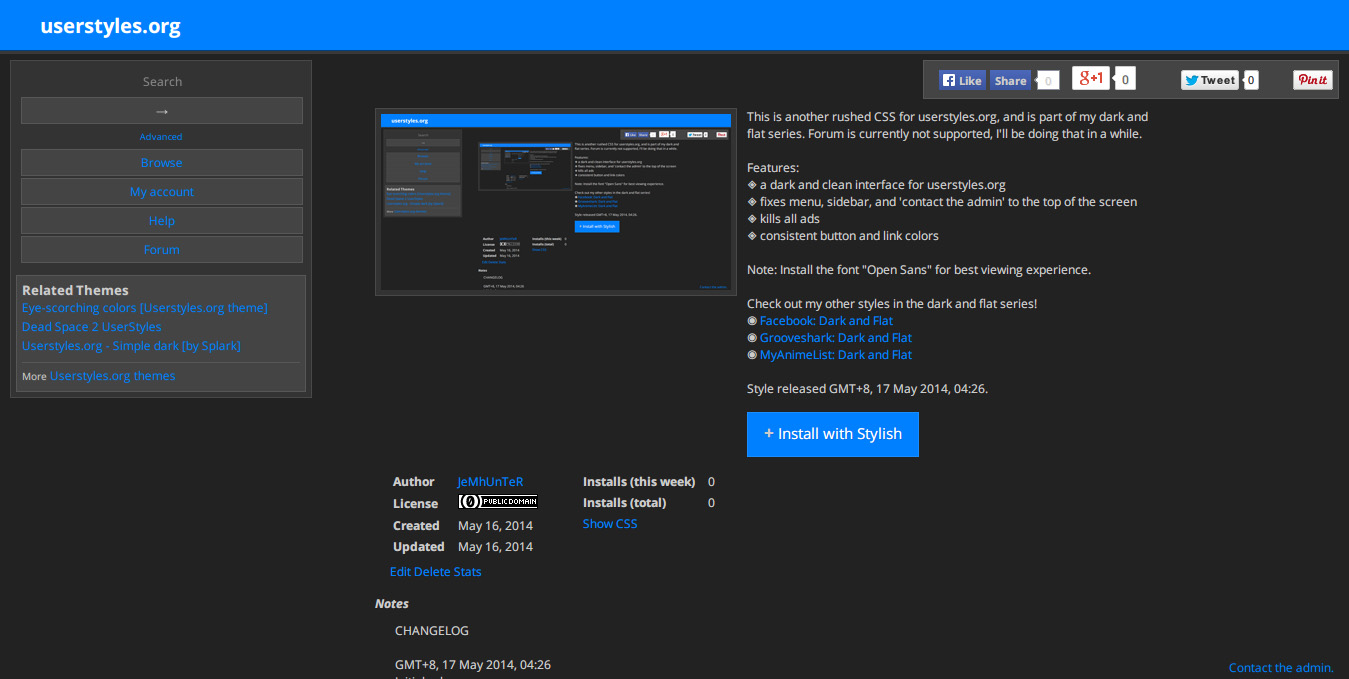Open the Advanced search link
This screenshot has height=679, width=1349.
coord(161,137)
